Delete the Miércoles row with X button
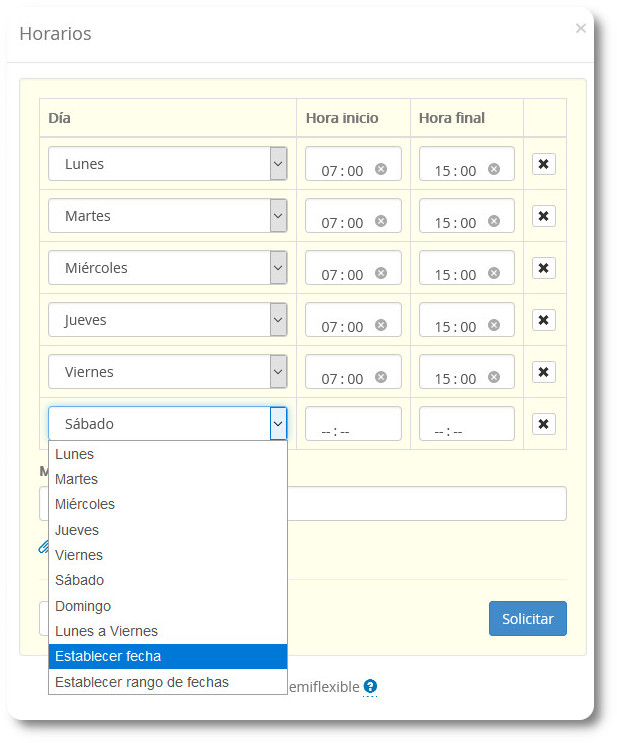 543,268
